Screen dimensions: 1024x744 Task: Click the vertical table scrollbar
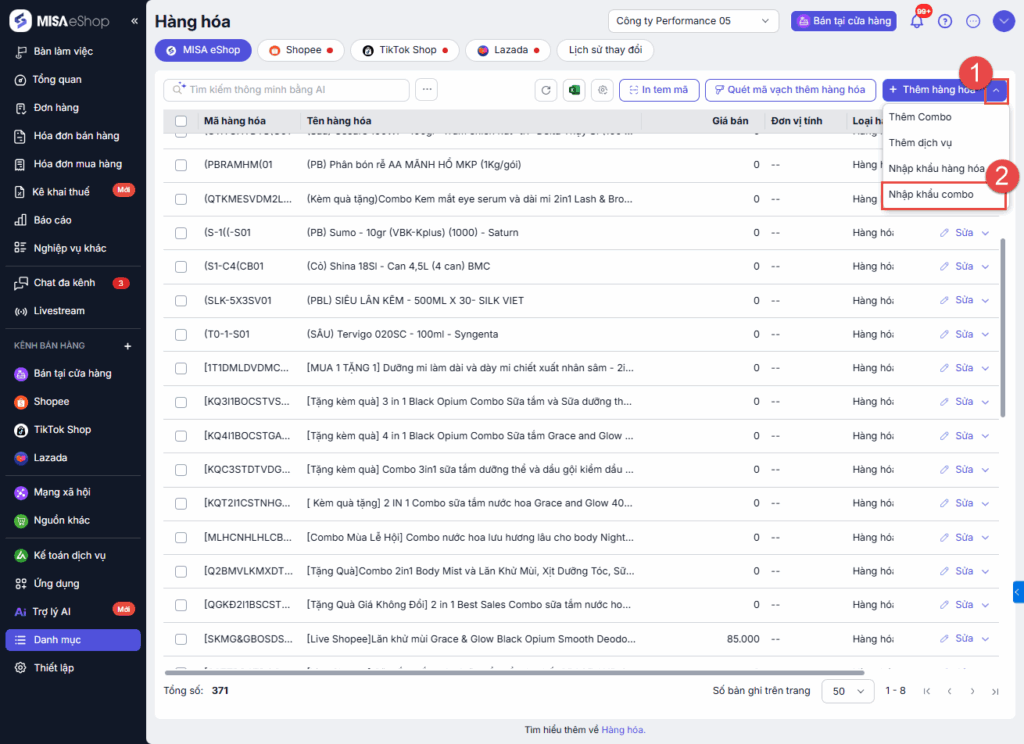click(x=1002, y=328)
